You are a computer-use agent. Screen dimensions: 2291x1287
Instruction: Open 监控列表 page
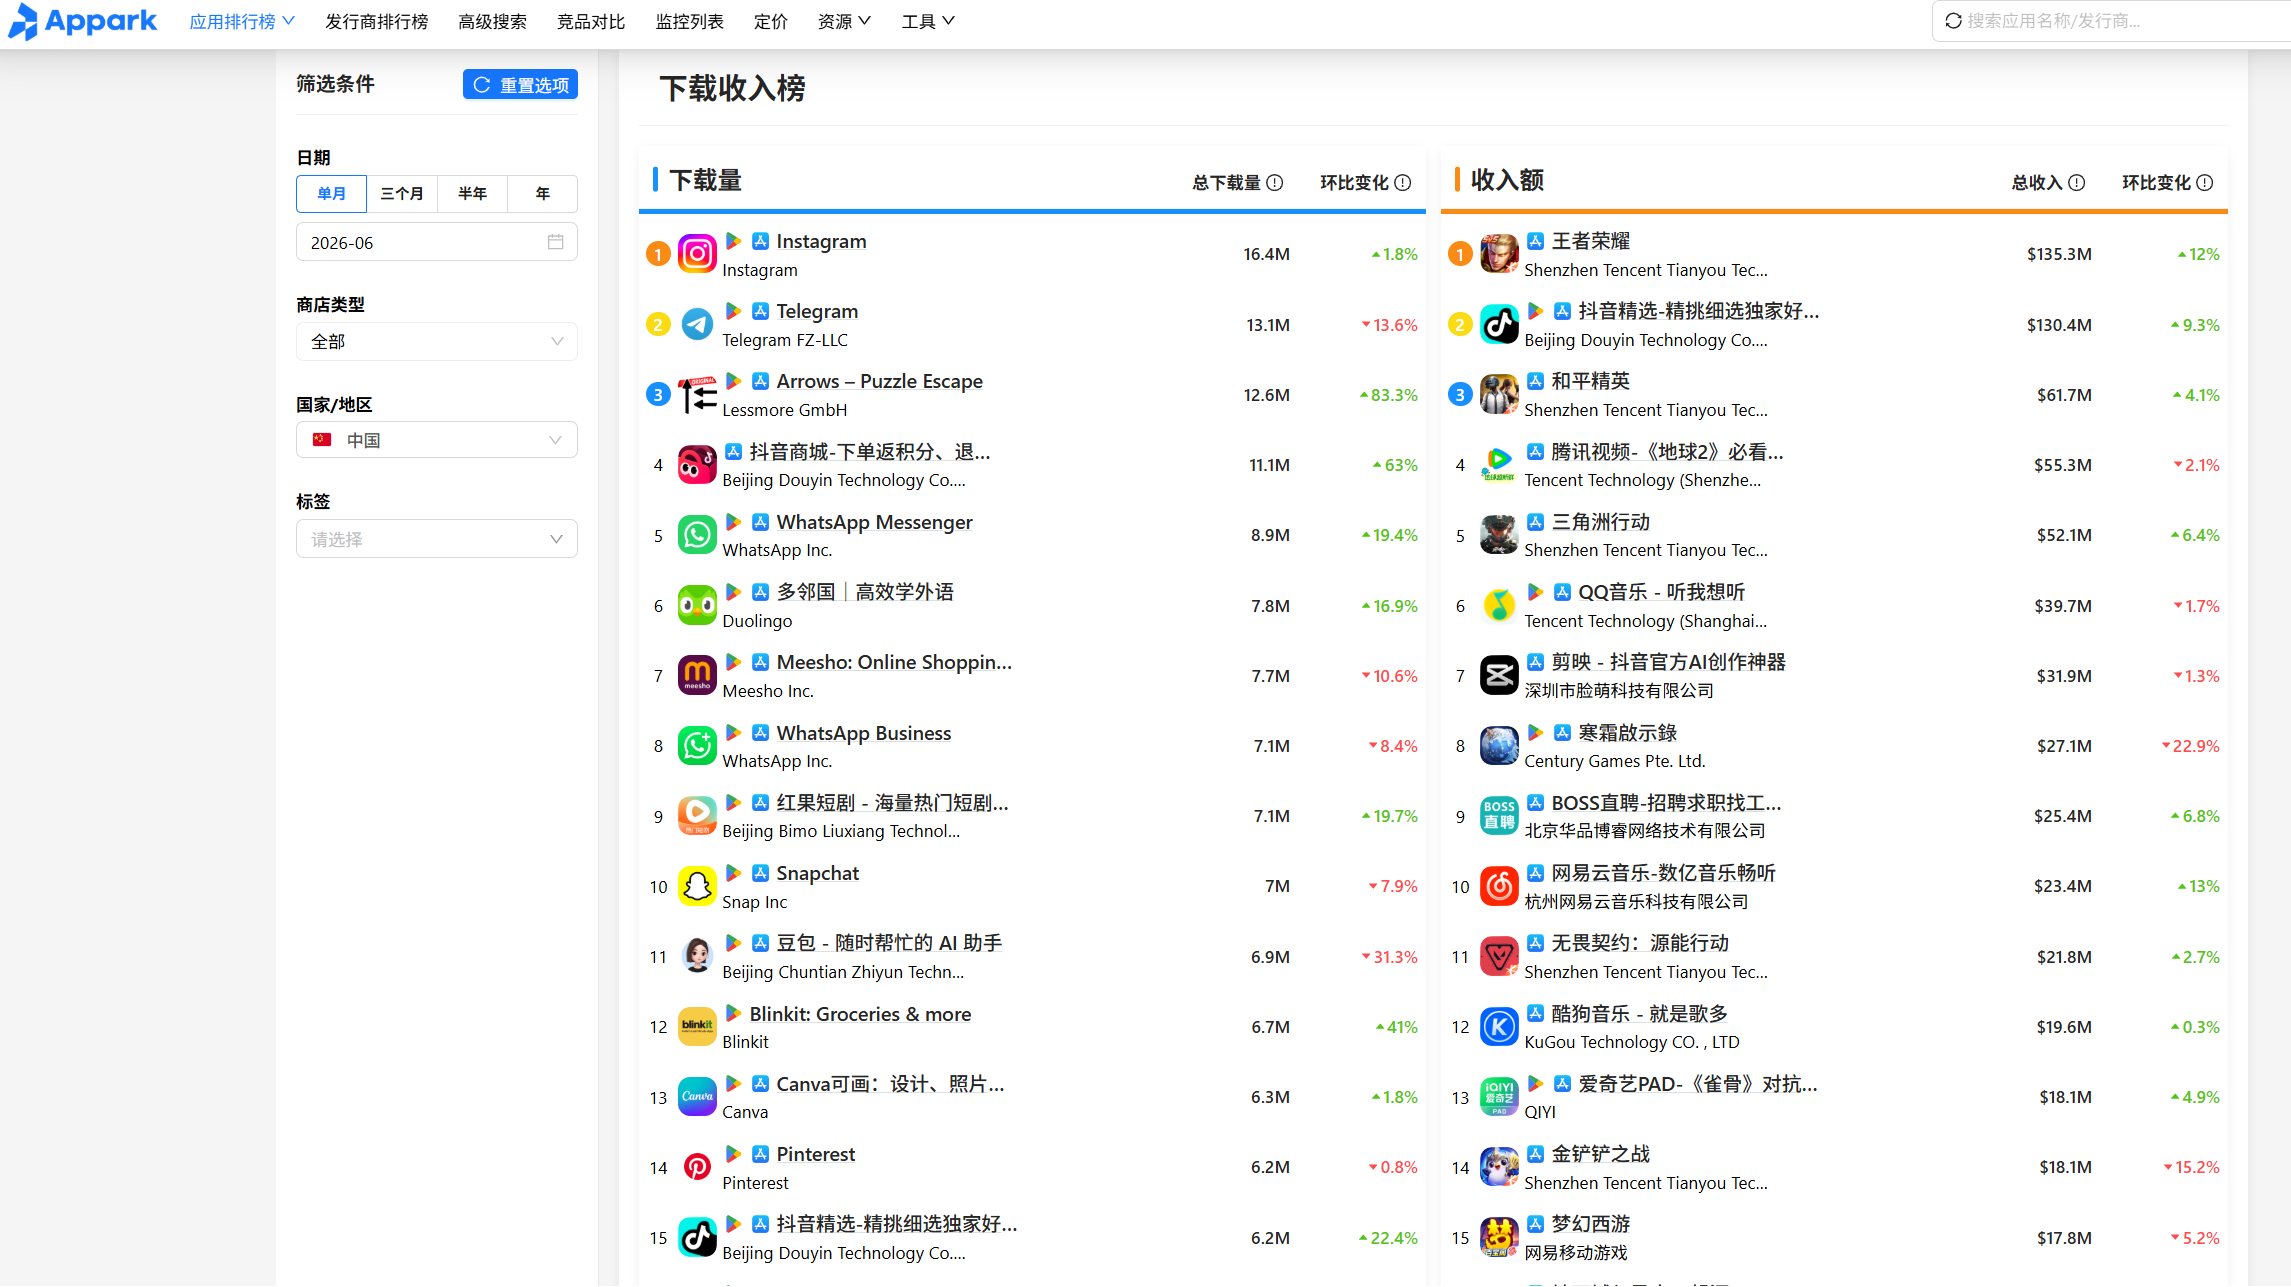pyautogui.click(x=690, y=21)
